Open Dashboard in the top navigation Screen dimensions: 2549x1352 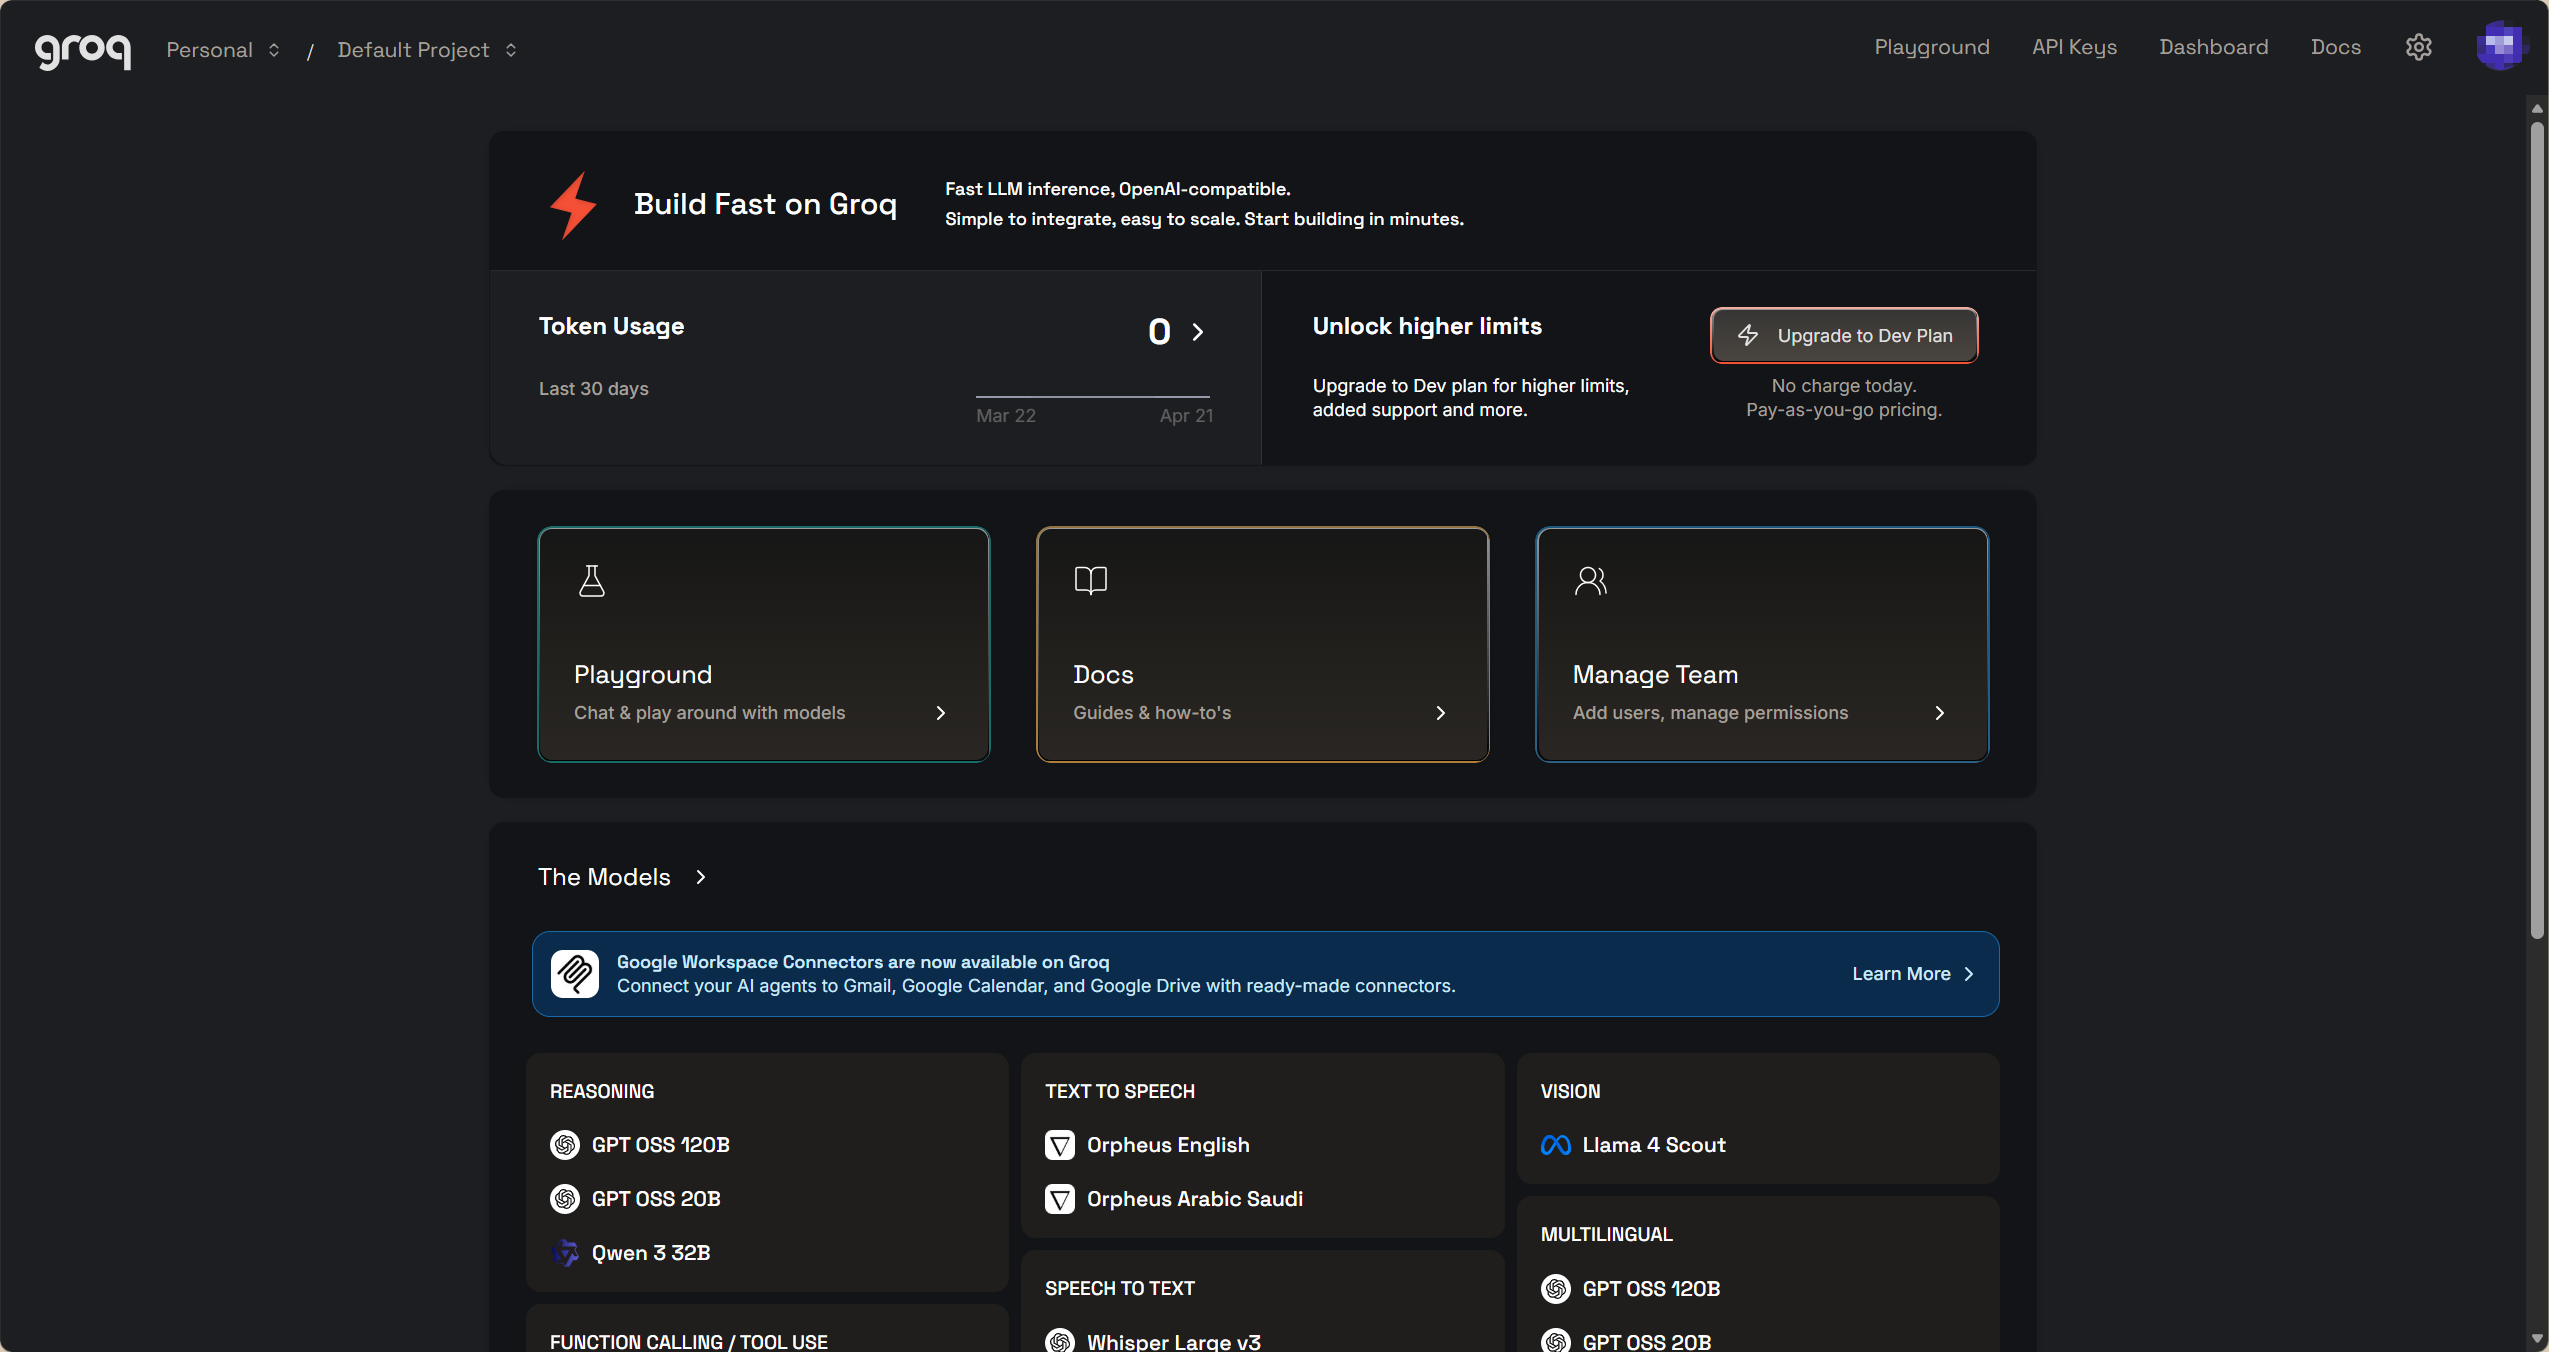coord(2213,47)
